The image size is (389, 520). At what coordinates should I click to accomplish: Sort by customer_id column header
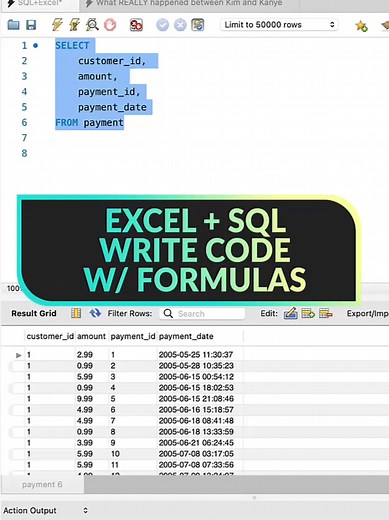(50, 336)
